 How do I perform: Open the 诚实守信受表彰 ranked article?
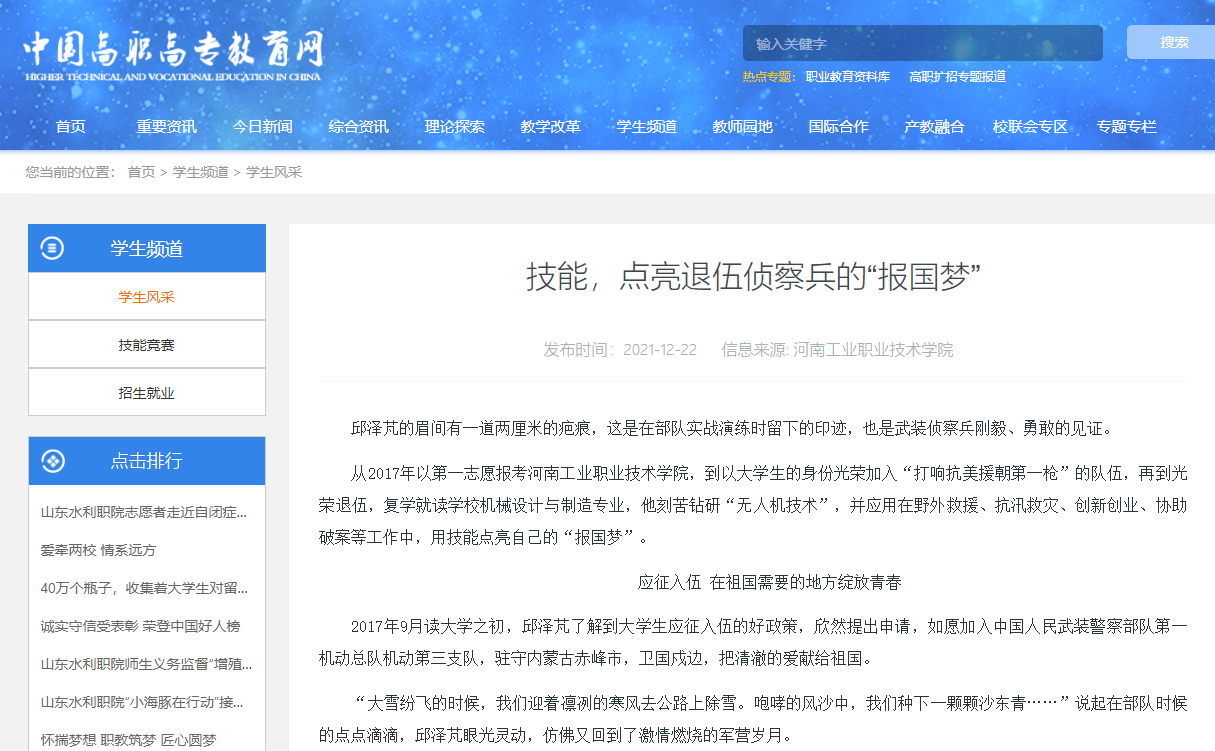coord(140,626)
